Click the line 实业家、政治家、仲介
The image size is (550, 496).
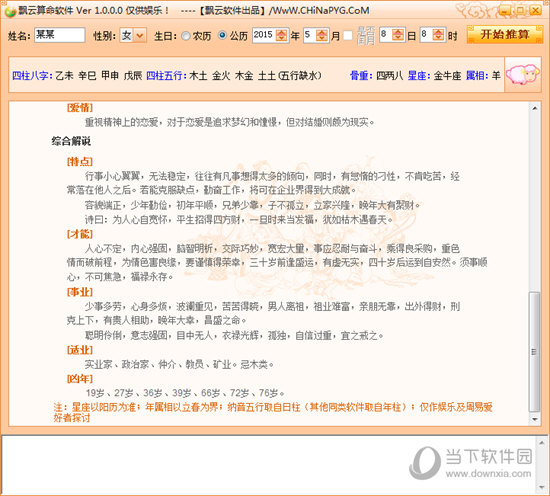[179, 364]
